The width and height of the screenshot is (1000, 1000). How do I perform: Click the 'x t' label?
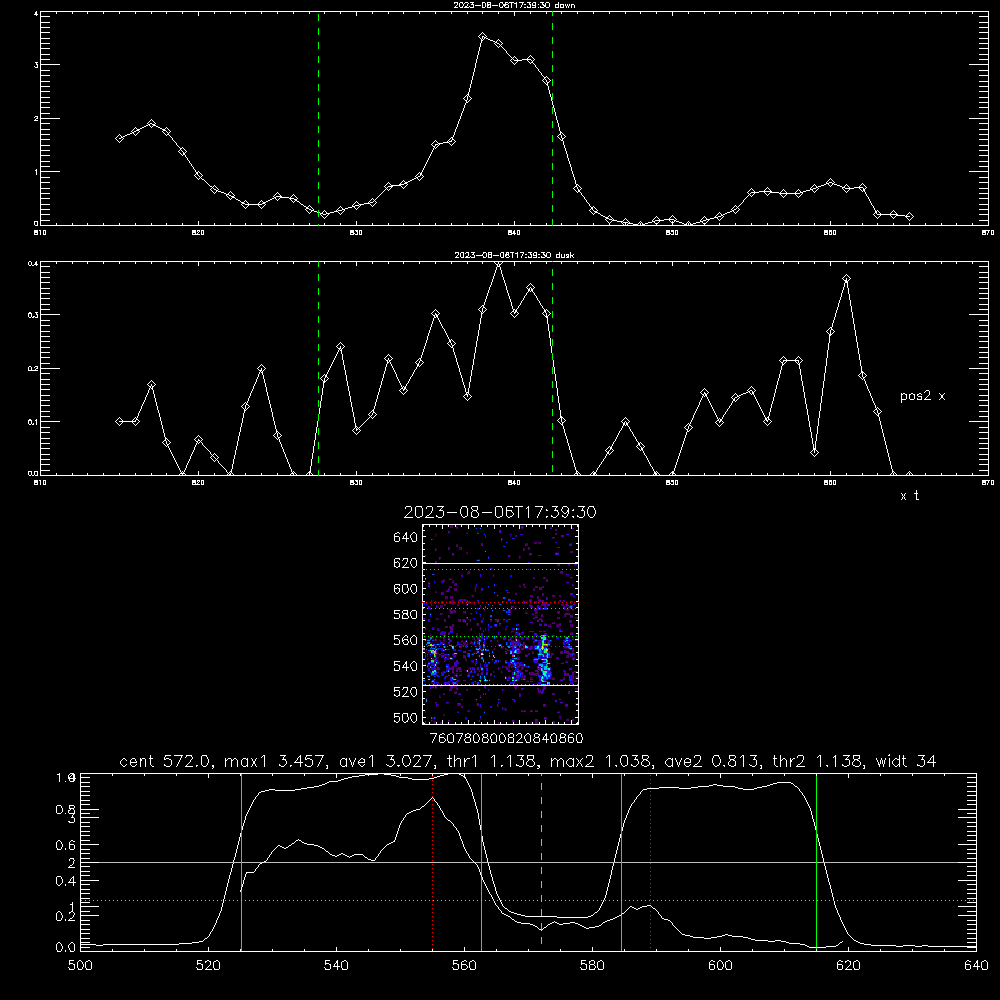click(x=909, y=496)
